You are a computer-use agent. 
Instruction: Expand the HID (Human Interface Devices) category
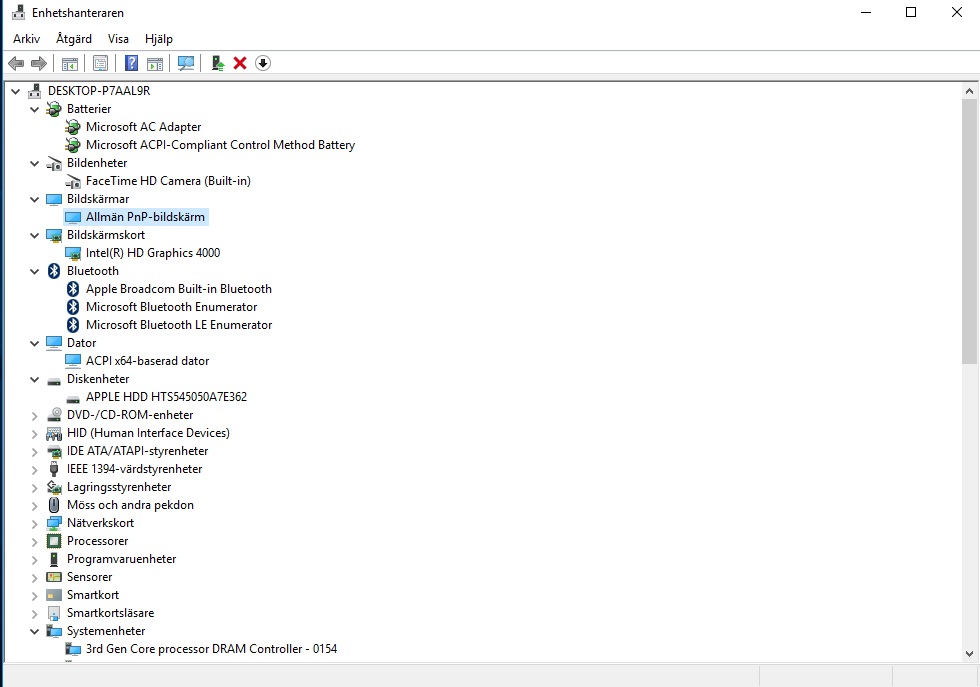point(34,433)
